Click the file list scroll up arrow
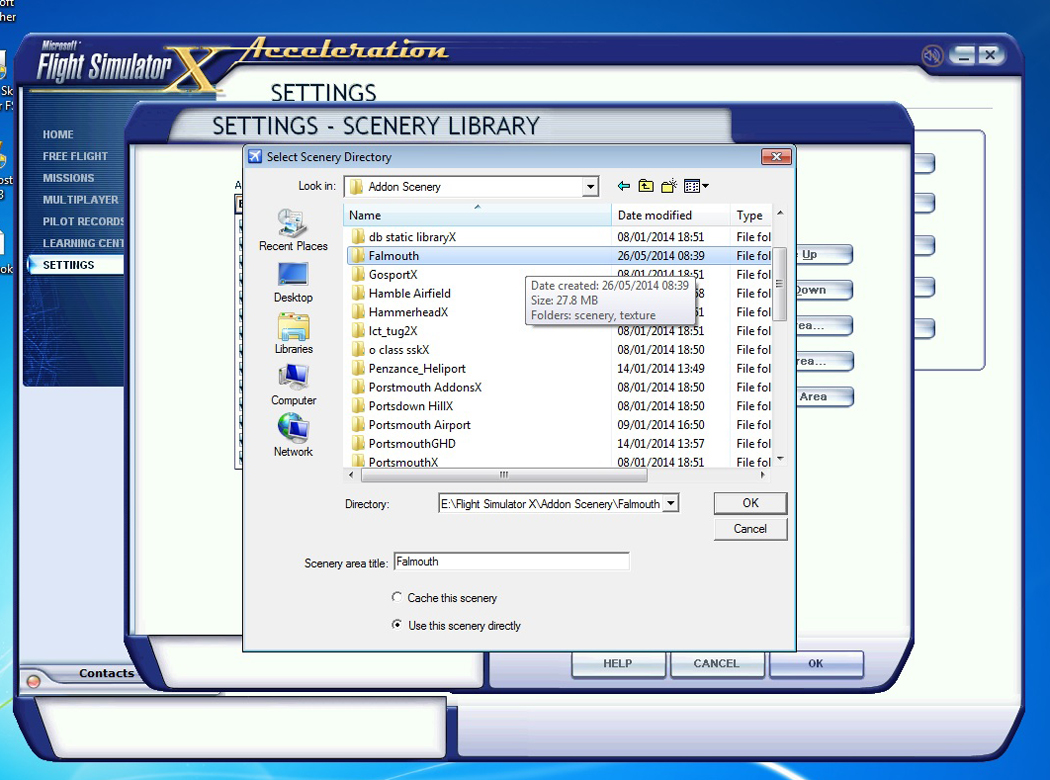 (779, 214)
